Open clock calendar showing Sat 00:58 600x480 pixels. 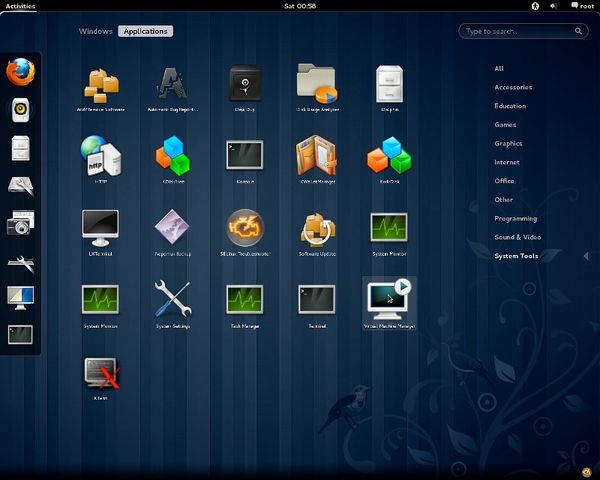[x=299, y=6]
